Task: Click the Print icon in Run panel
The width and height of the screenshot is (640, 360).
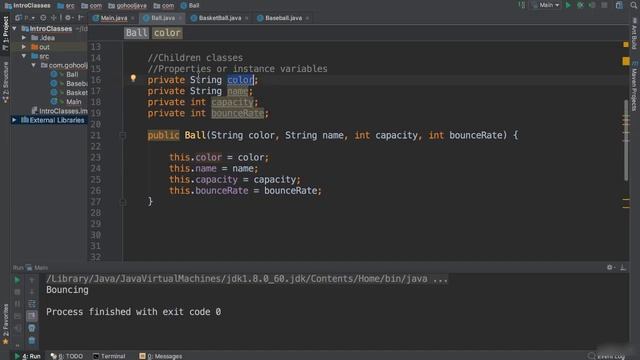Action: pos(32,328)
